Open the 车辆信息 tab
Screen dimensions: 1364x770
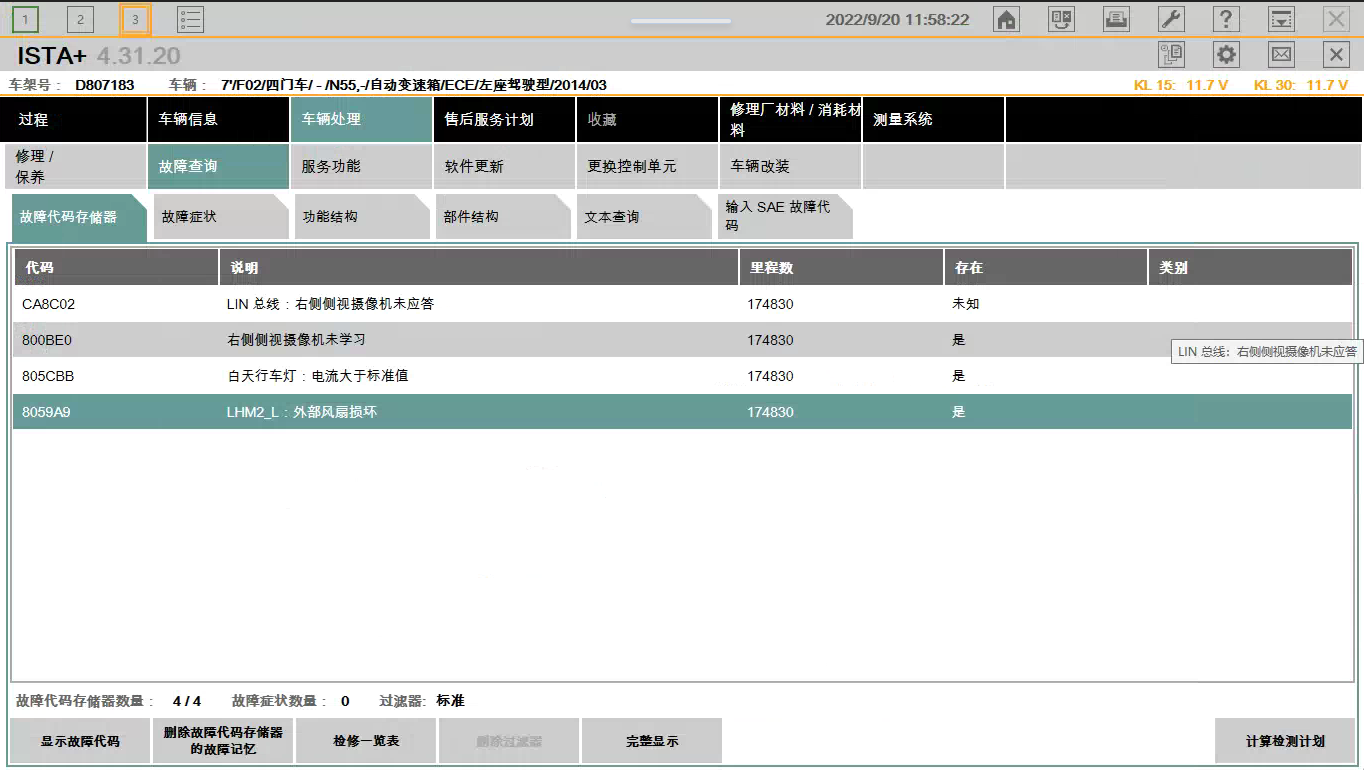(218, 119)
